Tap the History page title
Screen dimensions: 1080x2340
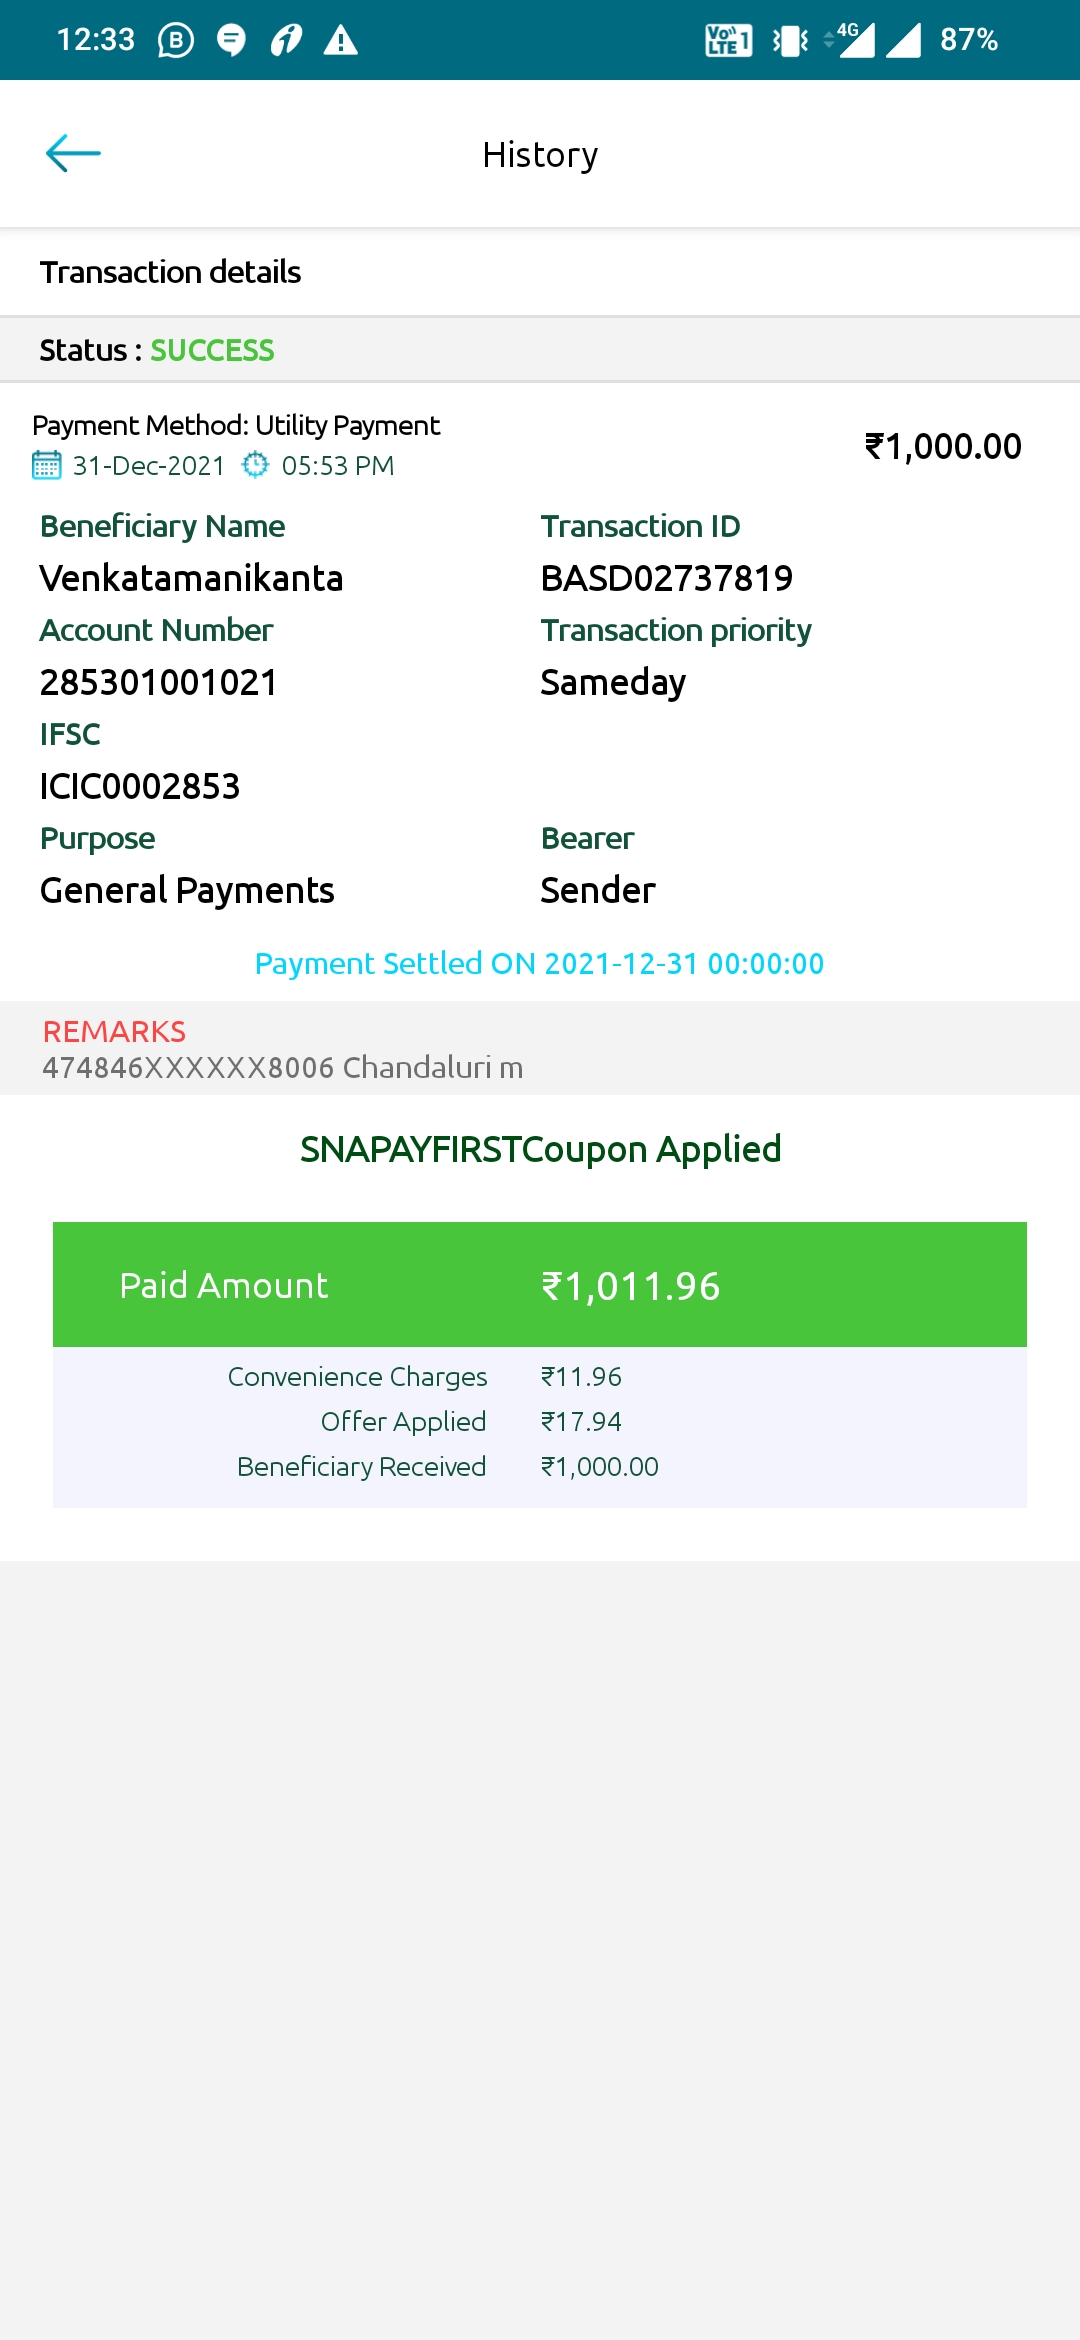(x=540, y=155)
